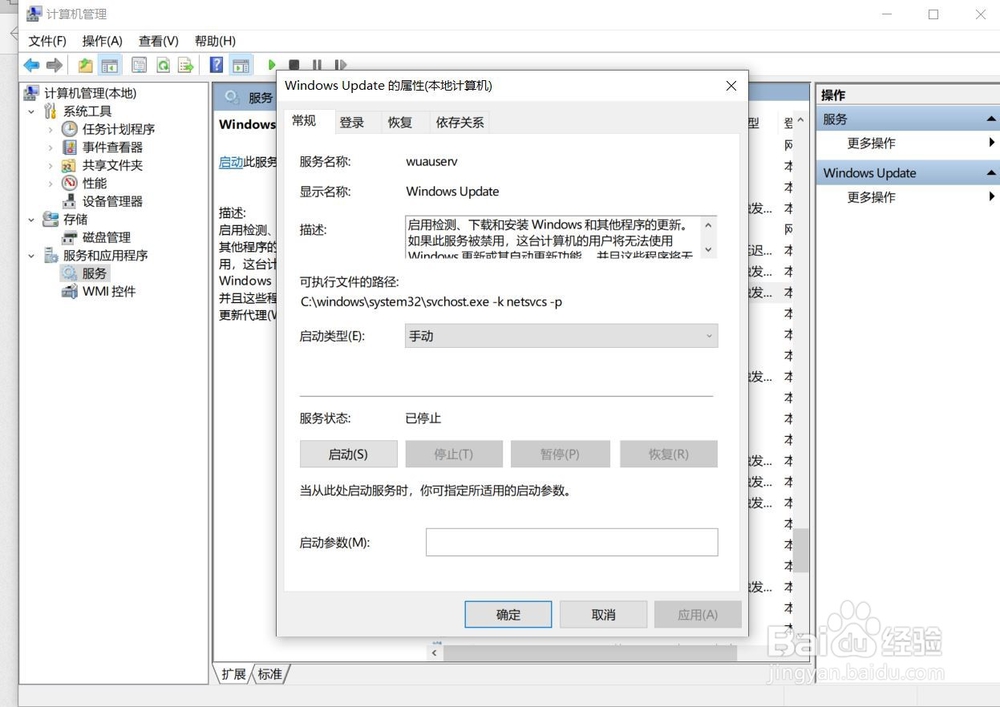Click the 确定 button
1000x707 pixels.
click(x=508, y=615)
